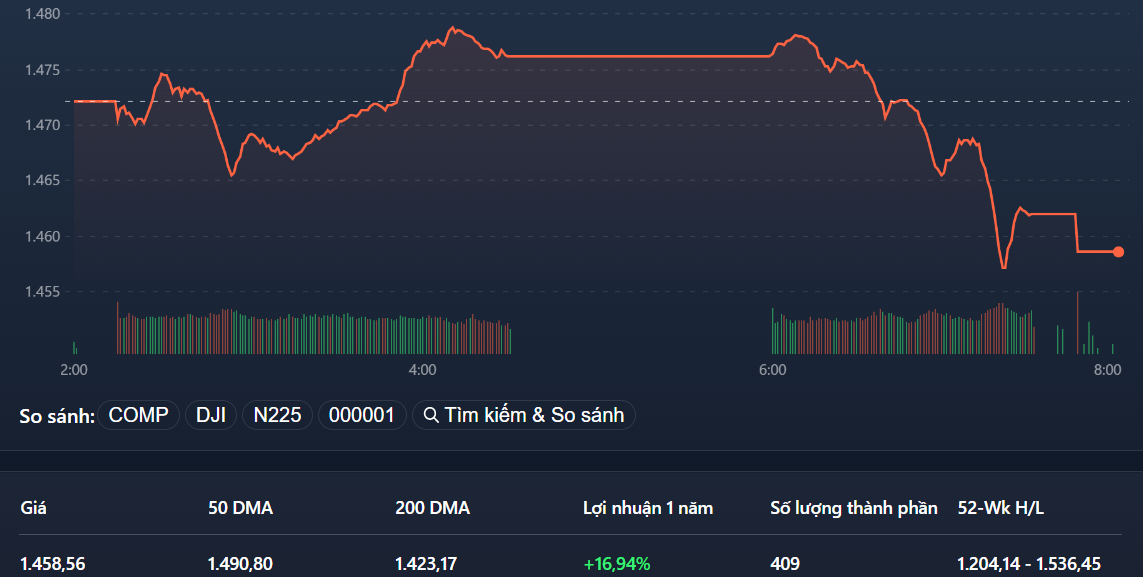Select the 50 DMA value 1.490,80
This screenshot has height=577, width=1143.
point(240,564)
